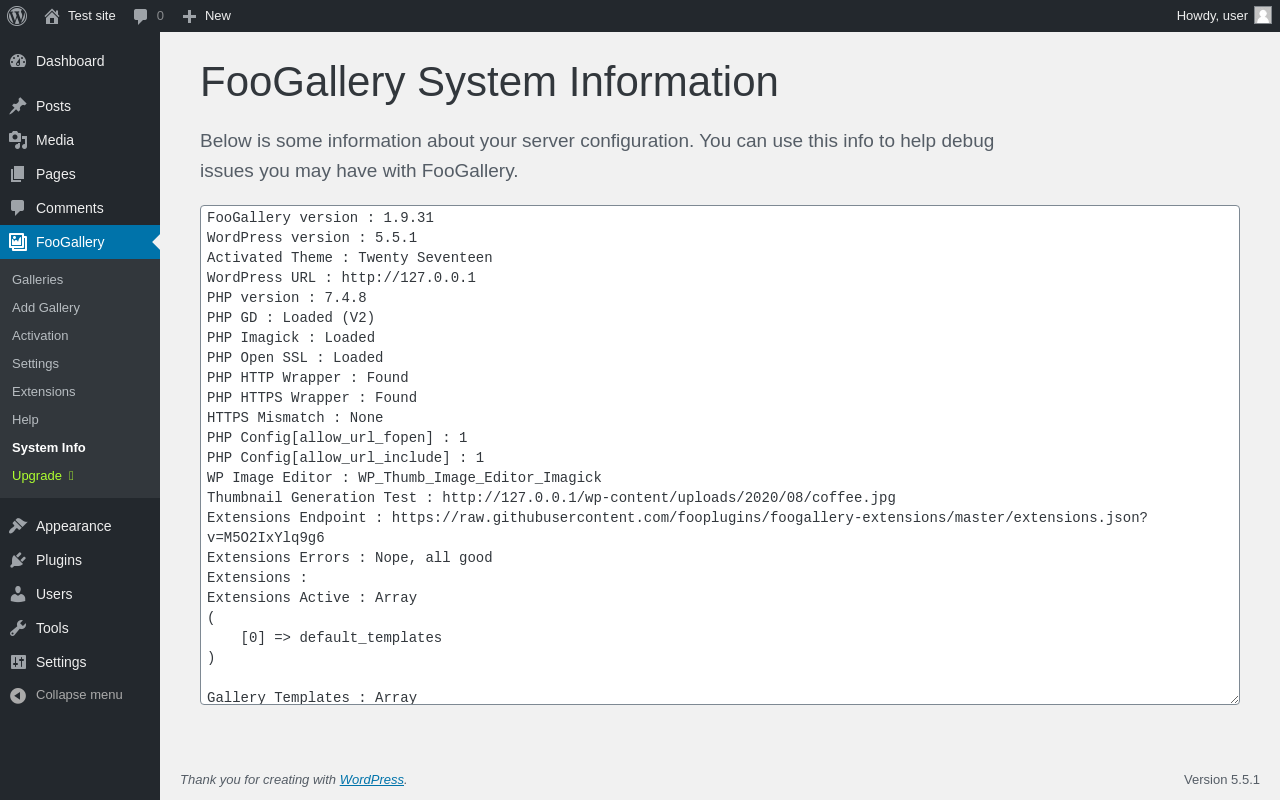This screenshot has width=1280, height=800.
Task: Click Collapse menu text
Action: coord(79,695)
